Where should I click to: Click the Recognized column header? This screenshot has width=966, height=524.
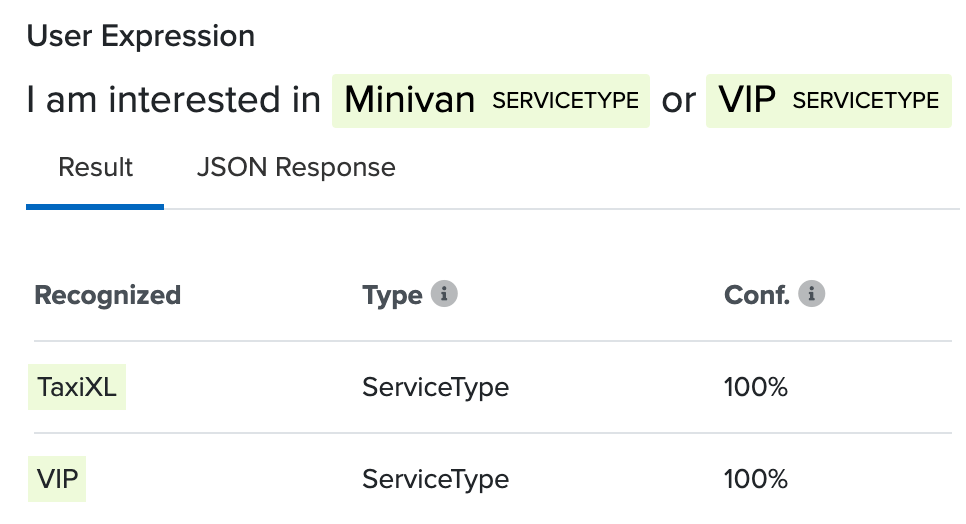click(107, 296)
